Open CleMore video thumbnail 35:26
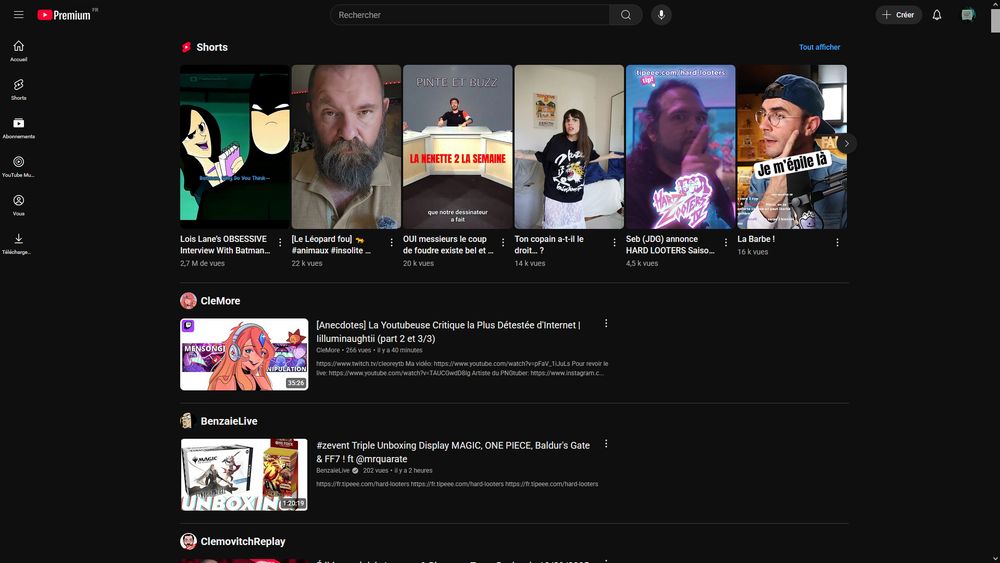 [x=244, y=355]
